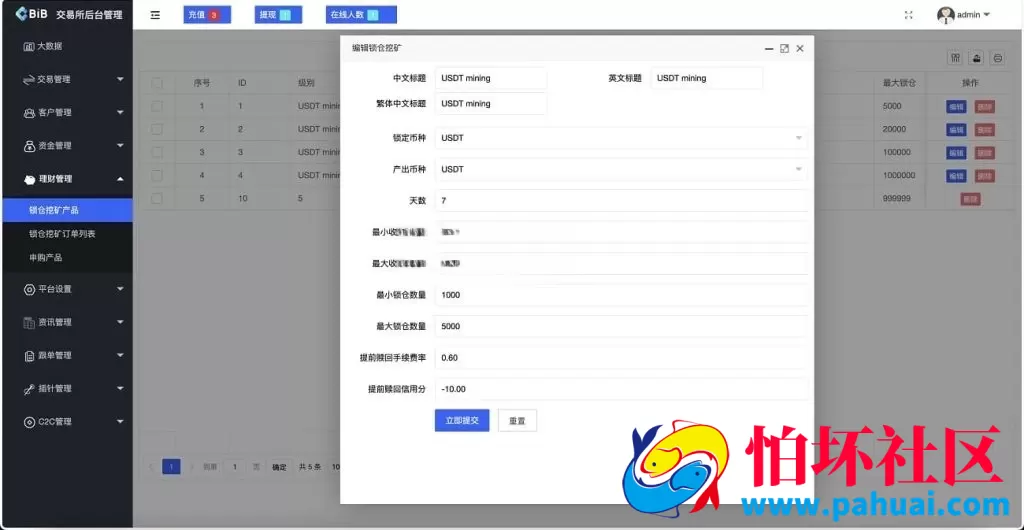This screenshot has width=1024, height=530.
Task: Expand the 插针管理 sidebar menu
Action: pos(120,388)
